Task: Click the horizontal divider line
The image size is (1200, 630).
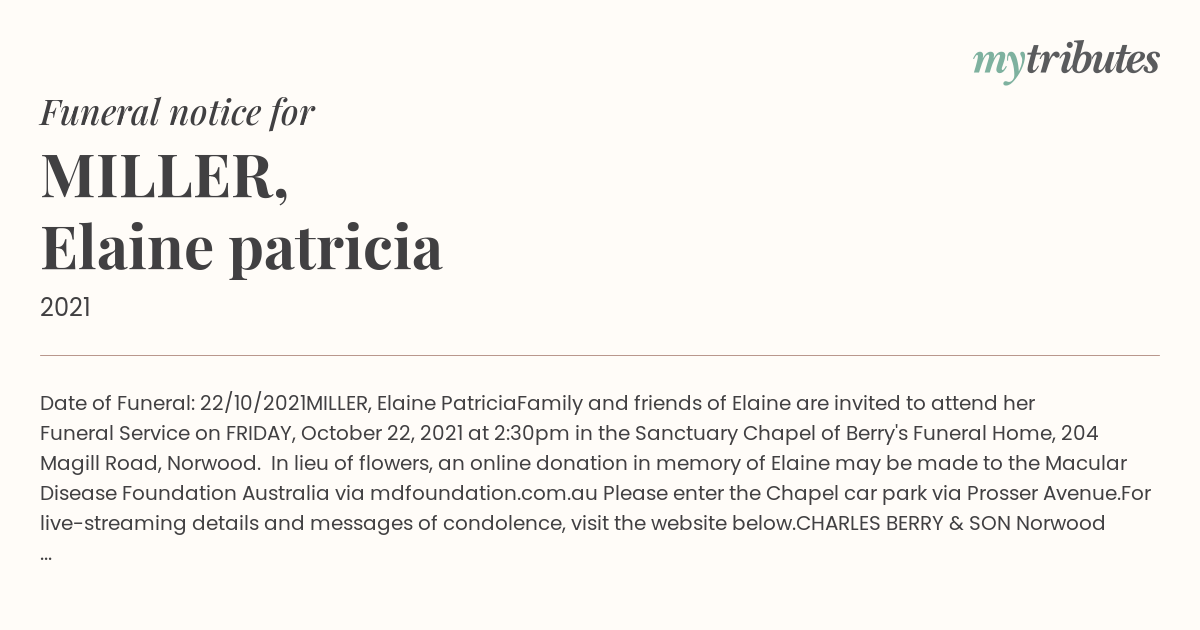Action: [x=600, y=355]
